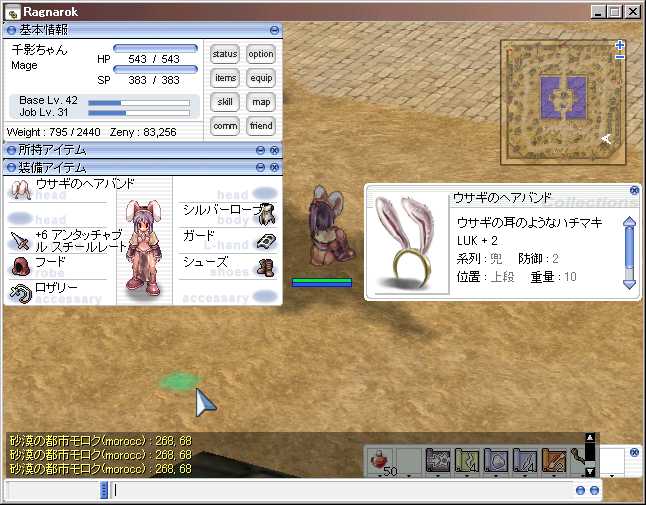
Task: Click the equip button
Action: (261, 78)
